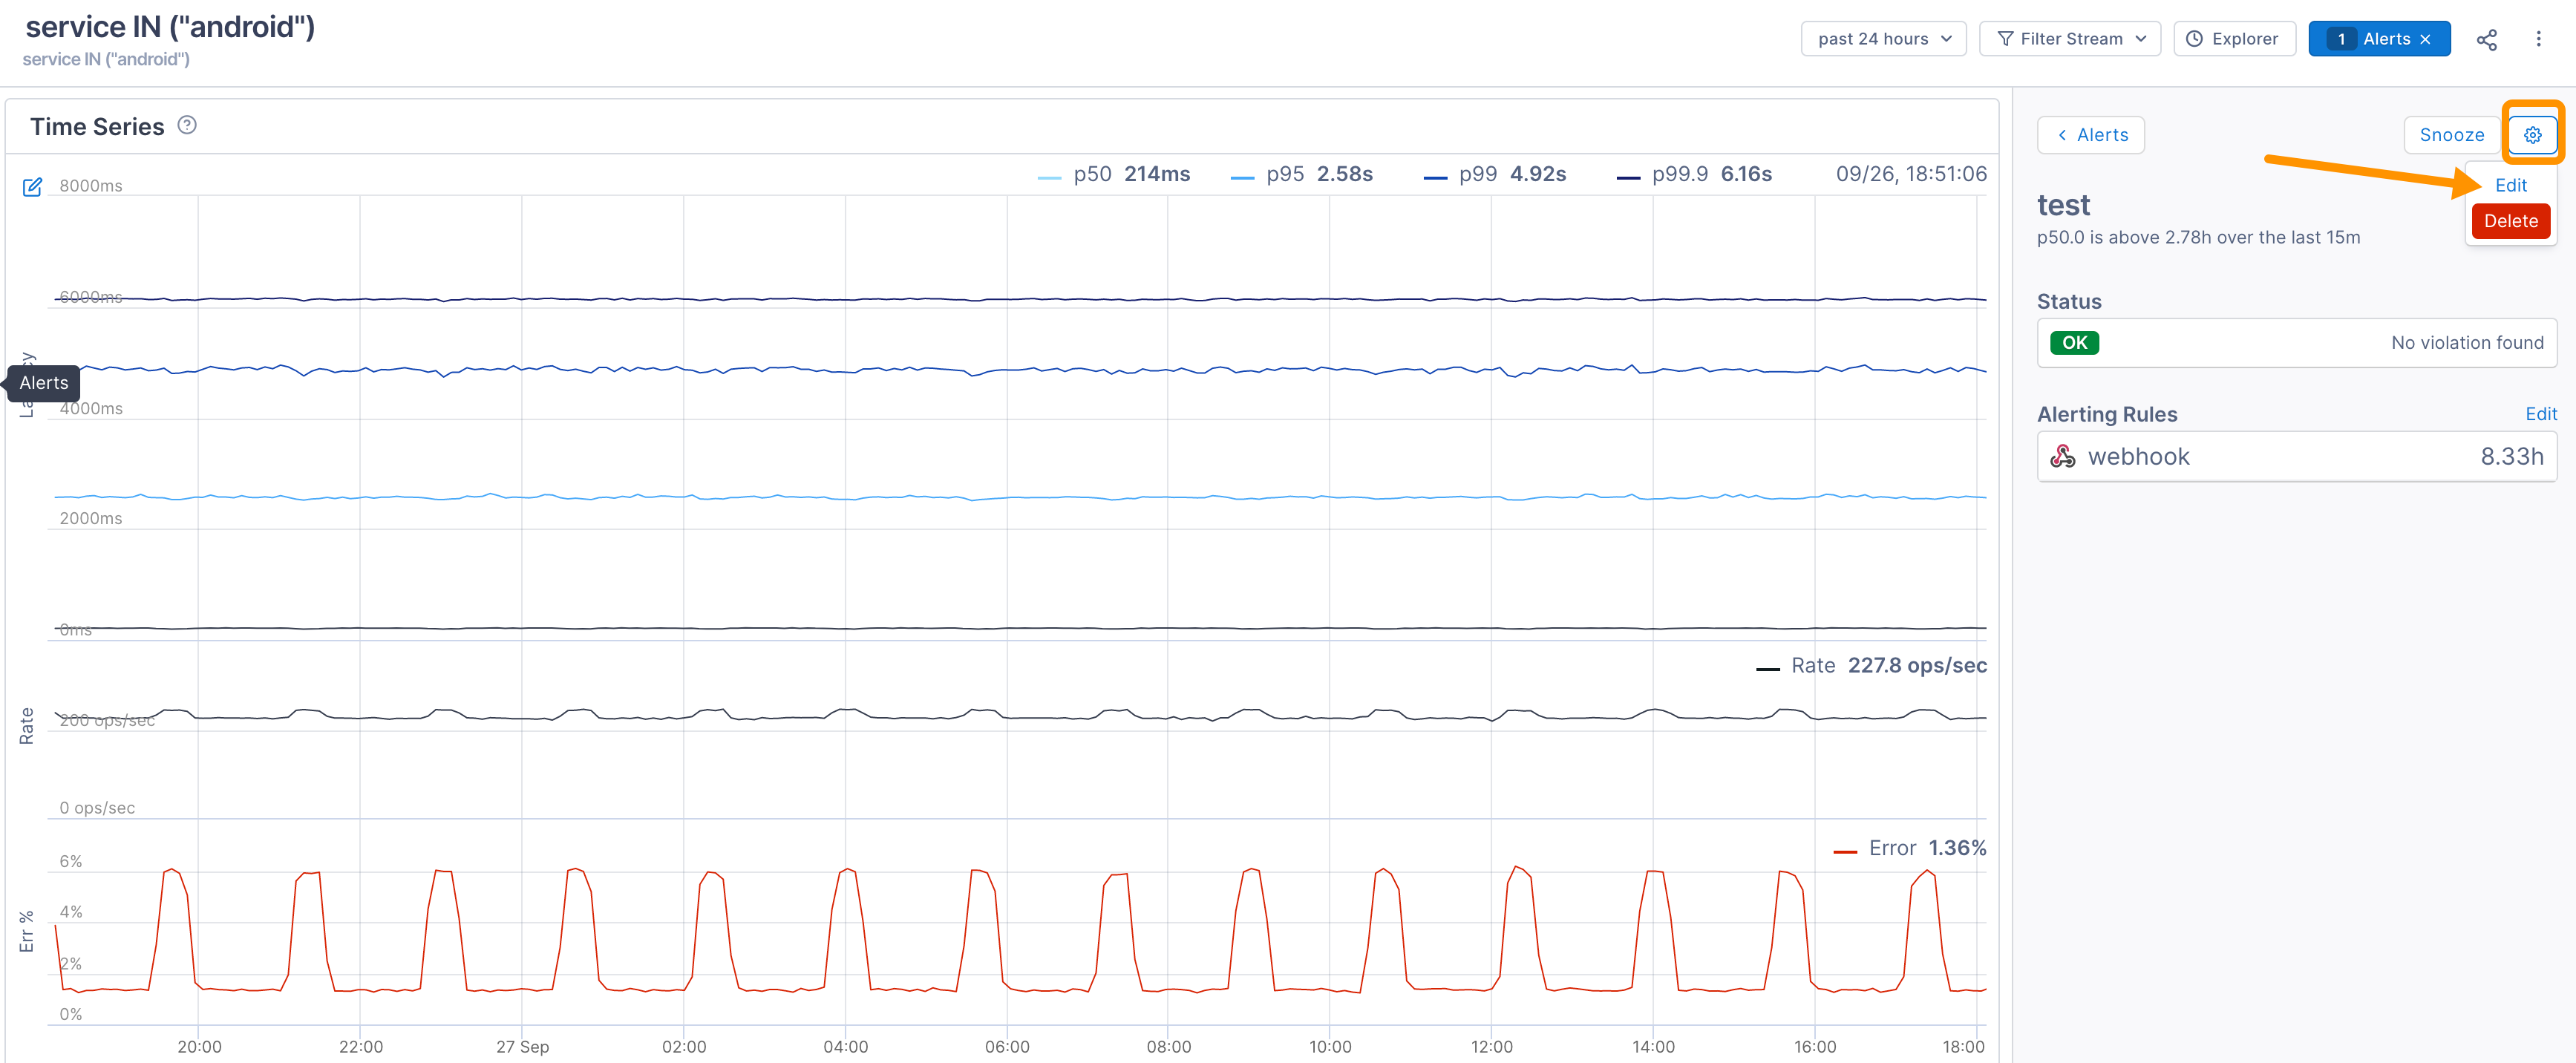Click Edit link beside Alerting Rules
Screen dimensions: 2576x1063
click(2540, 414)
